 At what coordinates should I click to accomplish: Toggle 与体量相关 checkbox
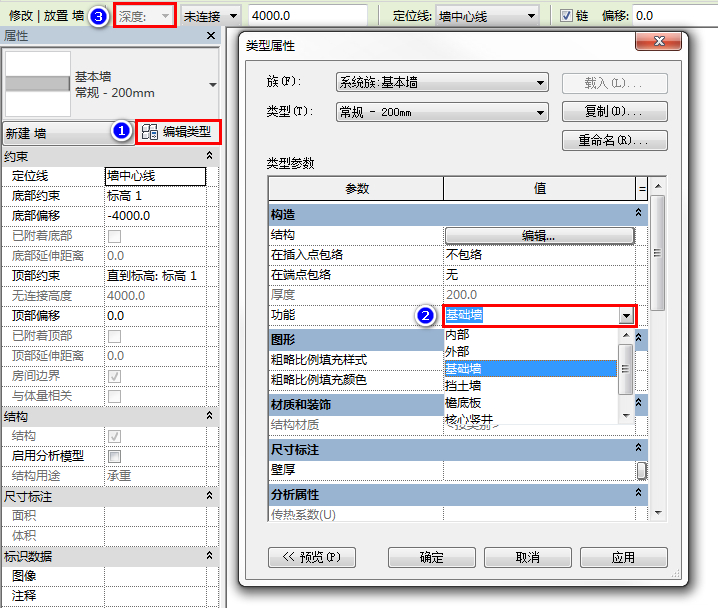tap(114, 396)
